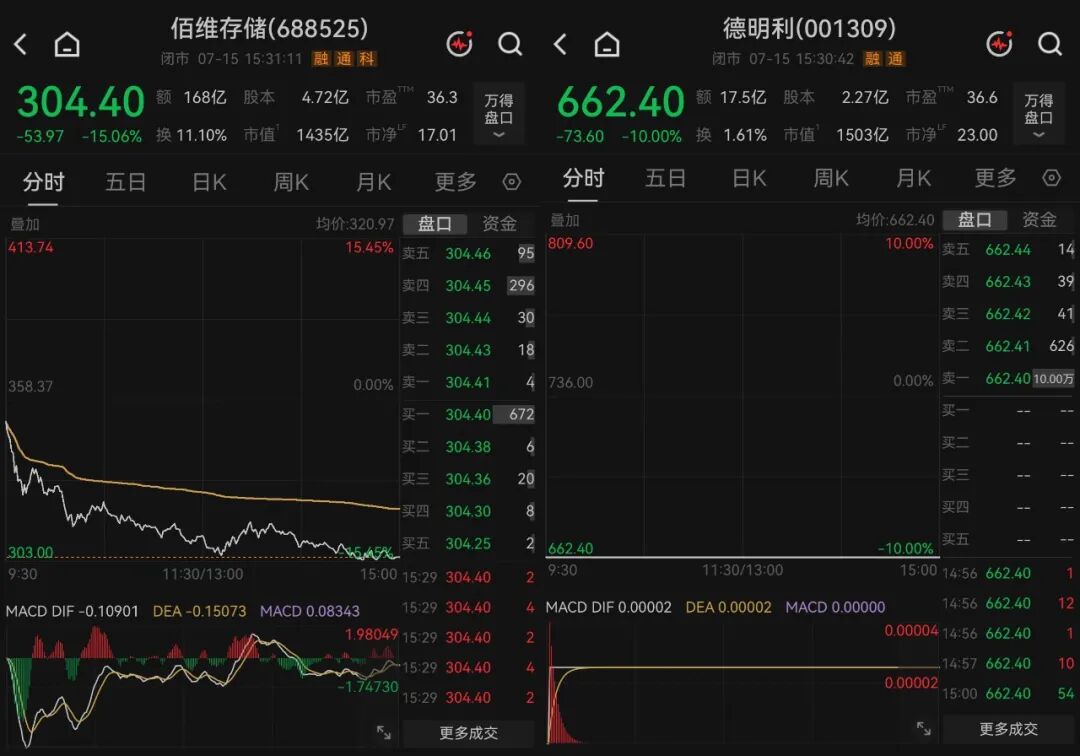The width and height of the screenshot is (1080, 756).
Task: Tap 佰维存储(688525) title
Action: click(x=269, y=28)
